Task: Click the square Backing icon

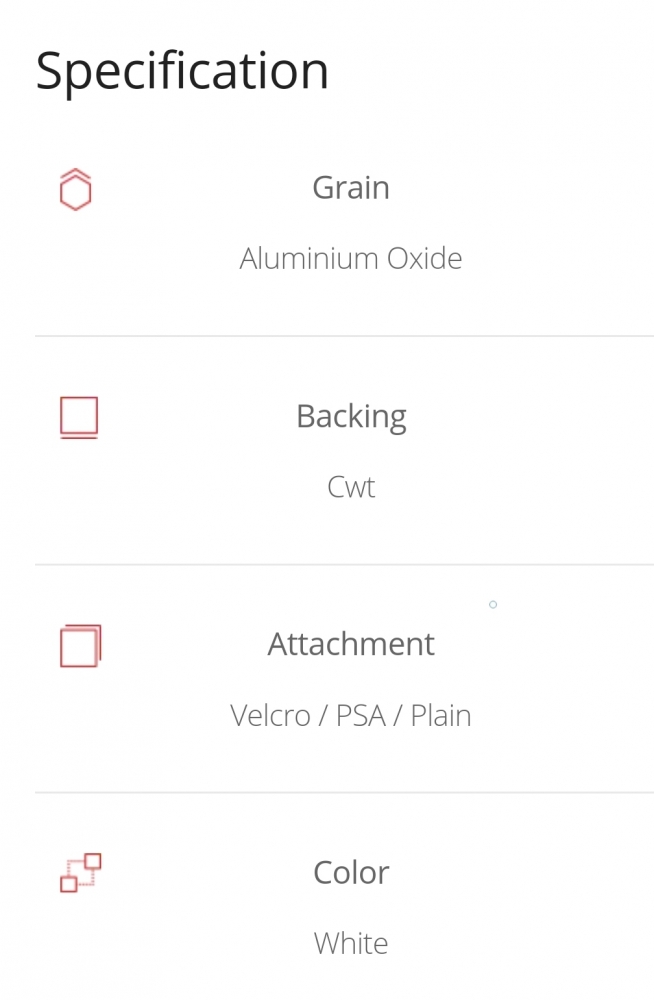Action: [x=79, y=418]
